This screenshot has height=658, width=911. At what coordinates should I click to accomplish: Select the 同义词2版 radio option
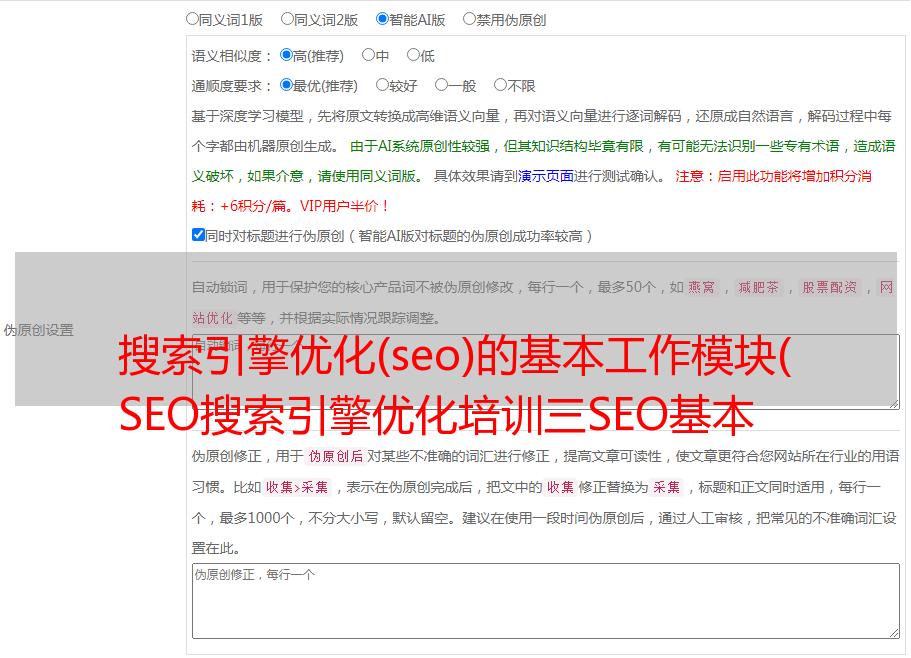coord(287,19)
